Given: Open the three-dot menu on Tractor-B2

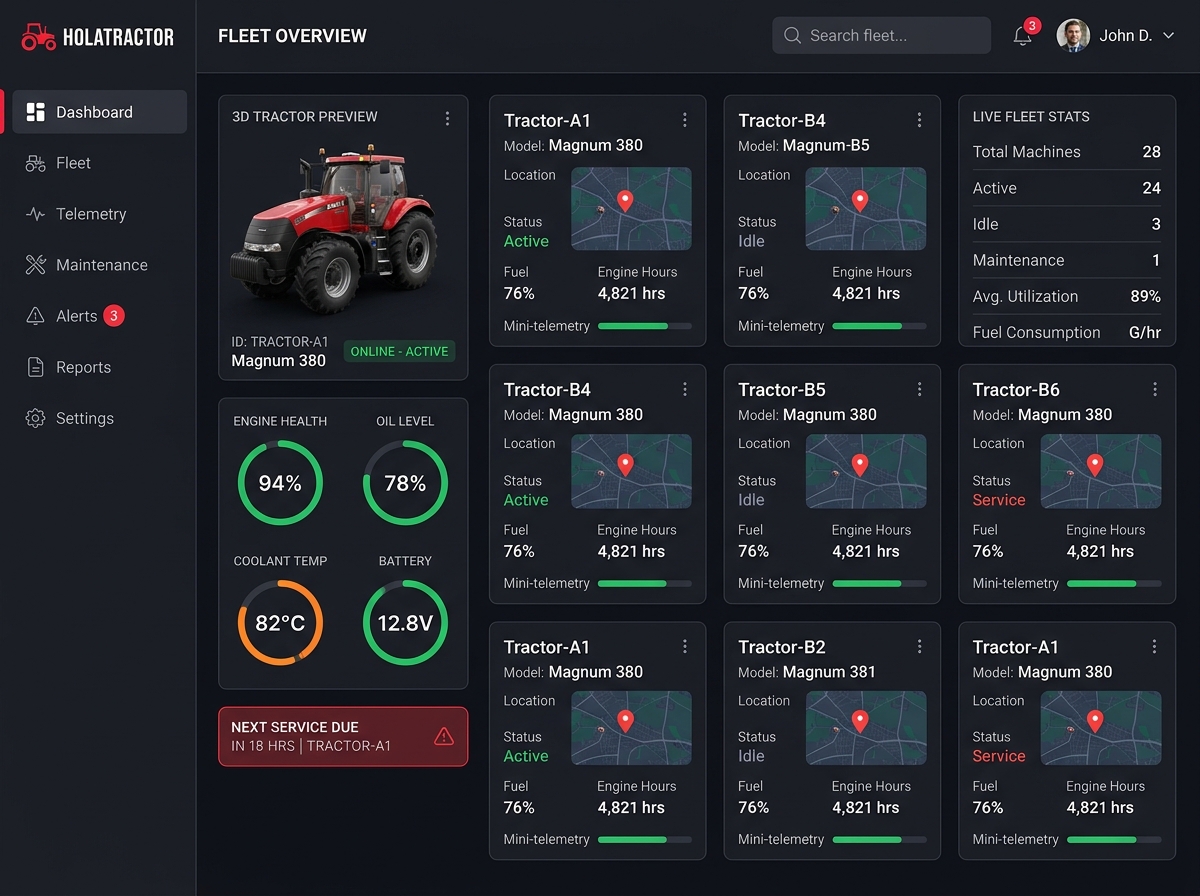Looking at the screenshot, I should [x=919, y=647].
